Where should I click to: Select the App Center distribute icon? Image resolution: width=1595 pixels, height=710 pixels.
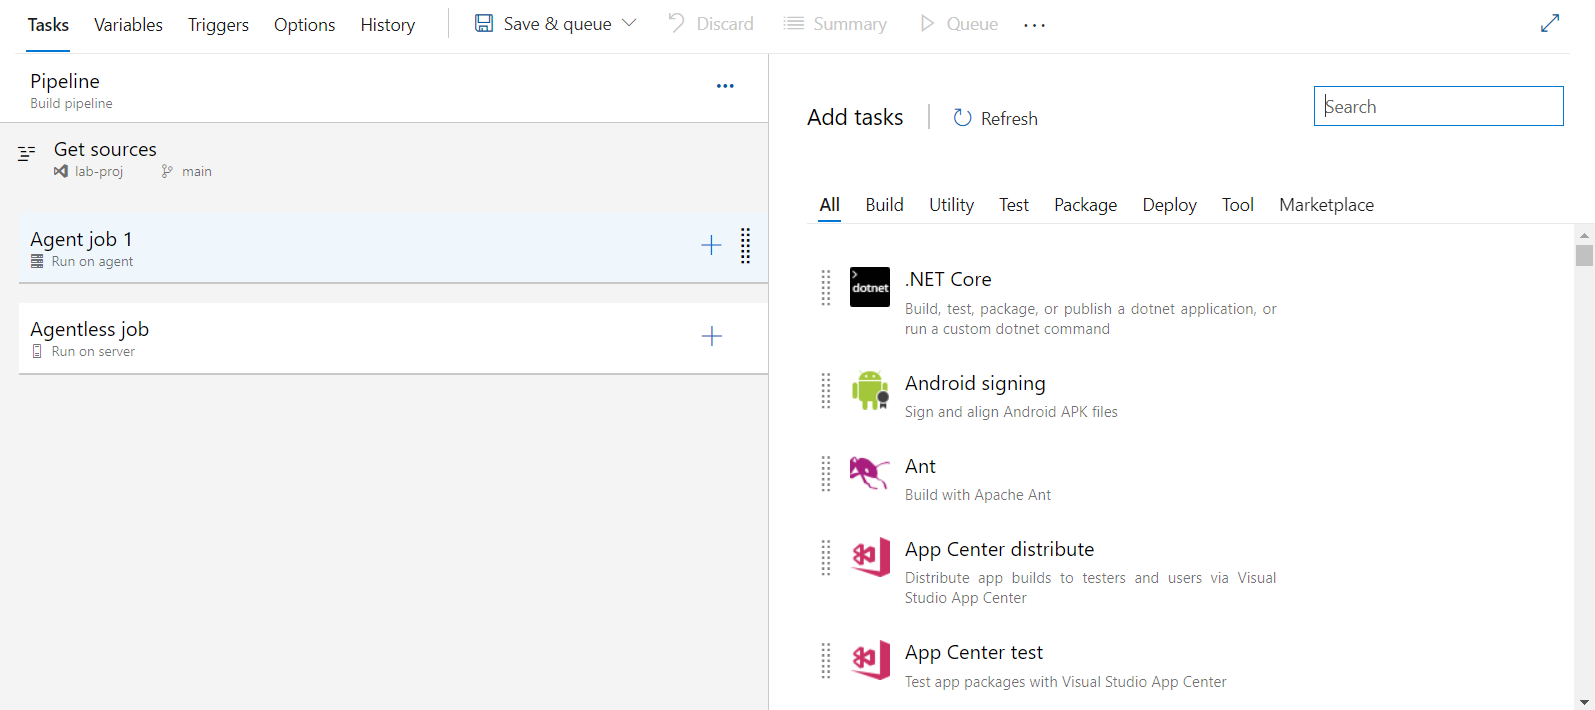click(x=870, y=557)
